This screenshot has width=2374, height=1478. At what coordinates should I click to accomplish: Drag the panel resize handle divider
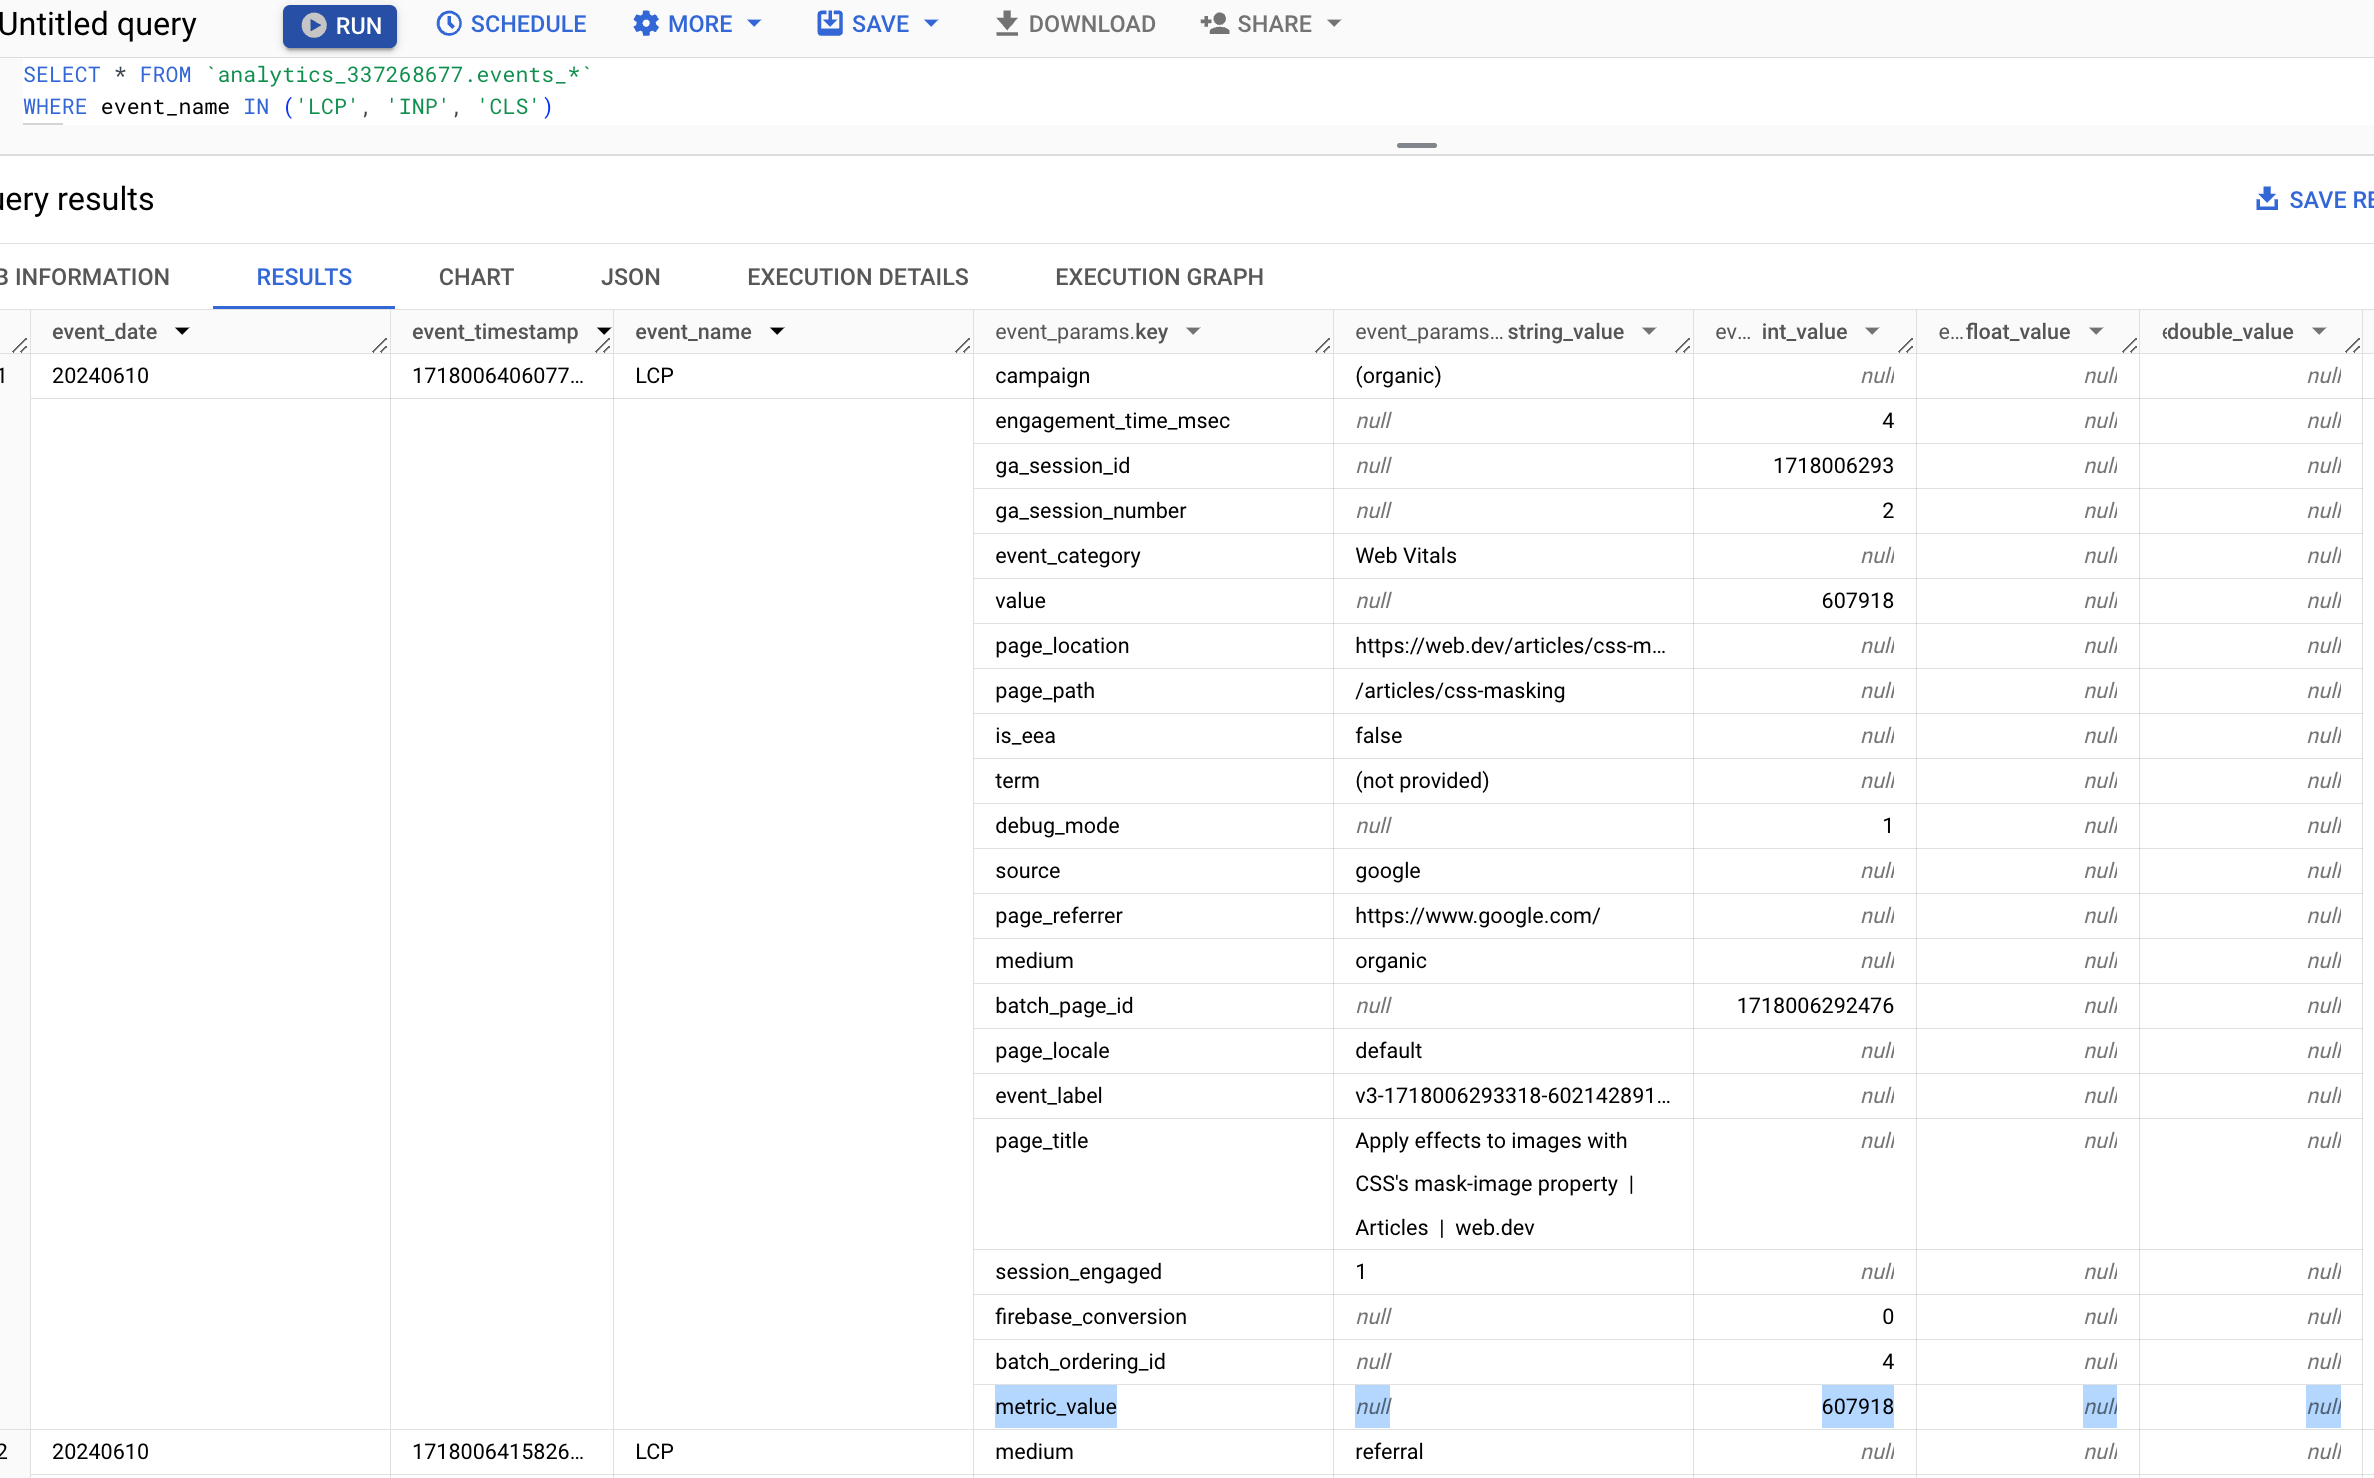tap(1416, 145)
